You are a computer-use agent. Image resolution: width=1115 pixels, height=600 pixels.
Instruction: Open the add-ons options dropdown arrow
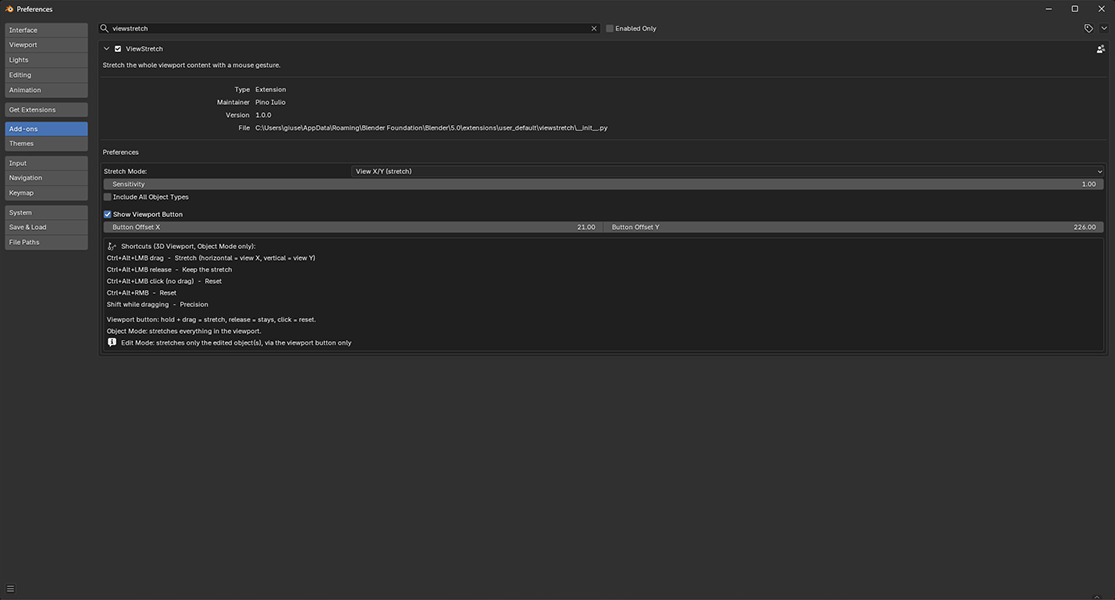point(1104,28)
